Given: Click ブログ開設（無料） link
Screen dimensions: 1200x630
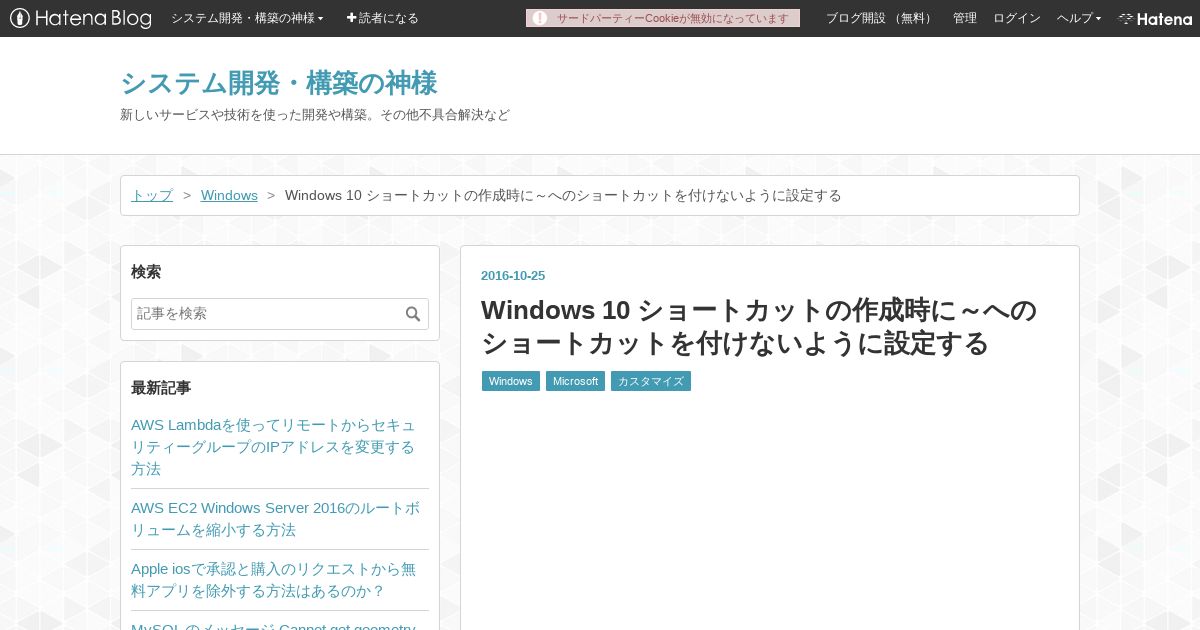Looking at the screenshot, I should (880, 18).
